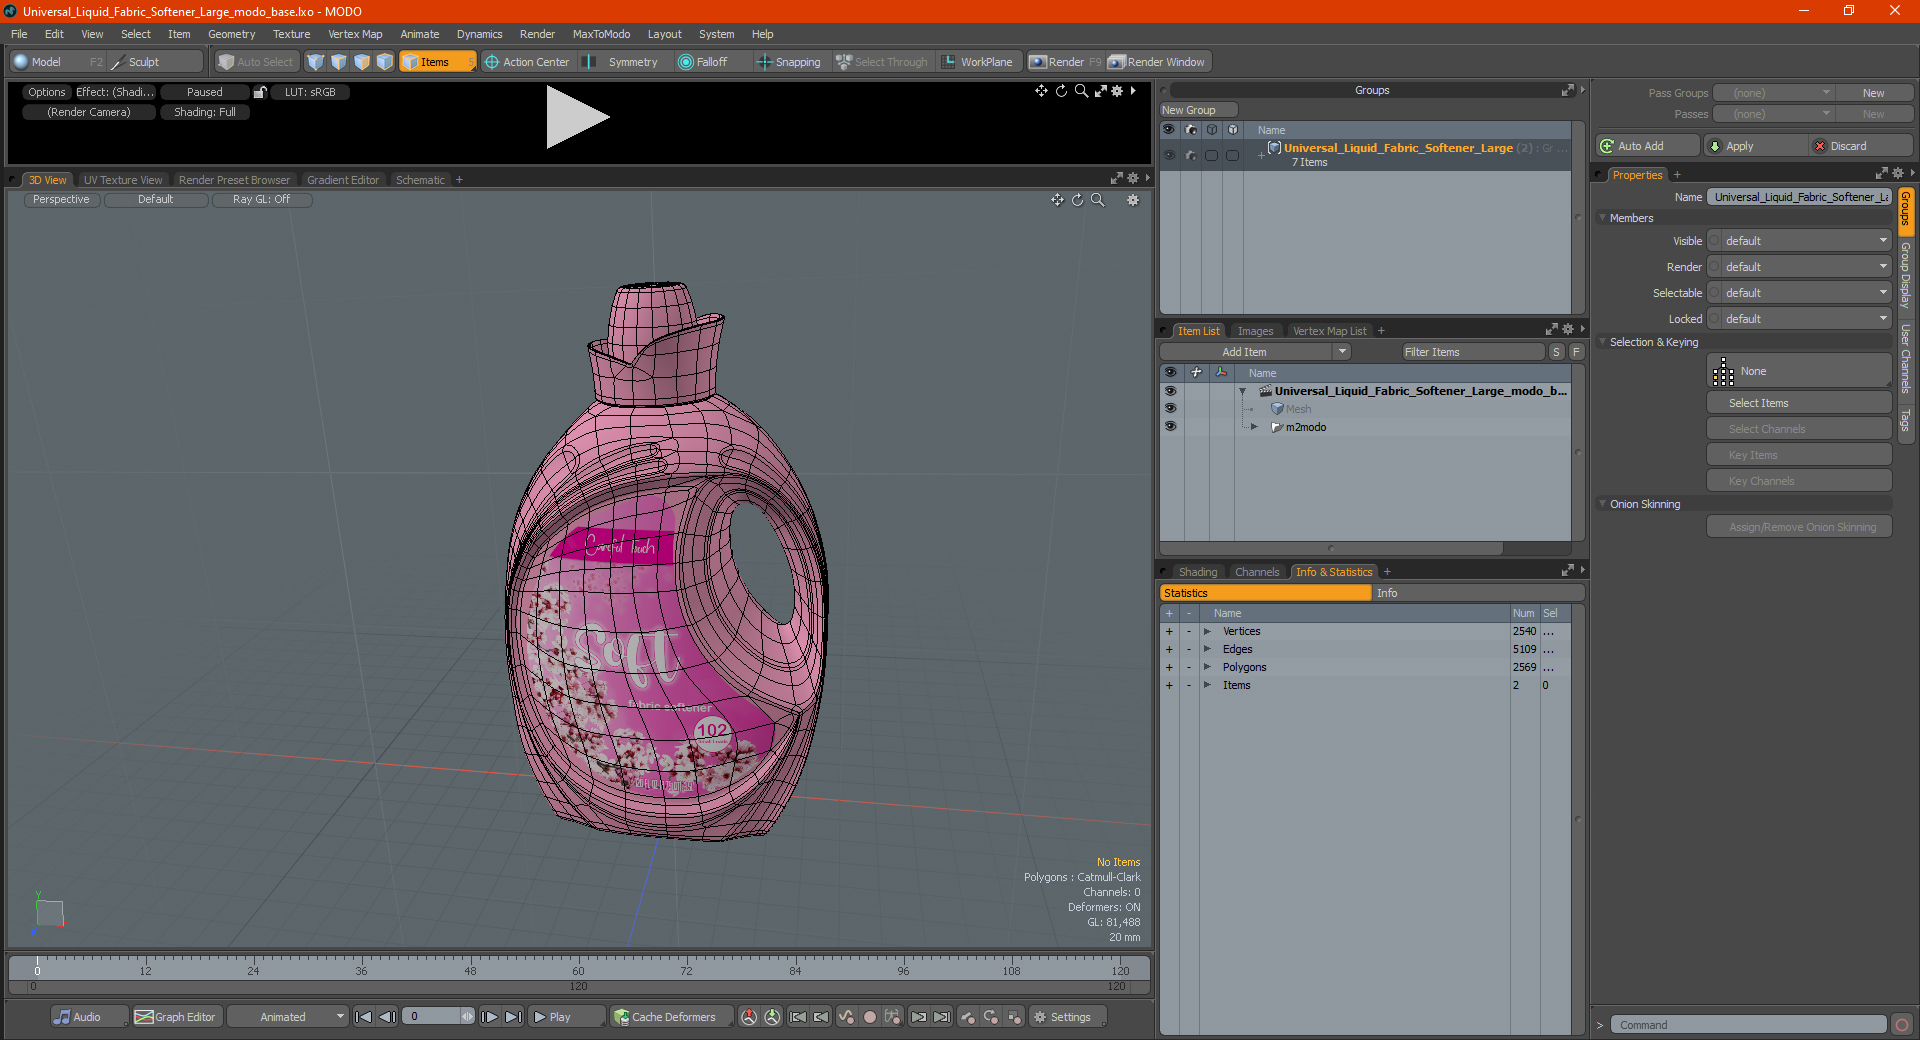The width and height of the screenshot is (1920, 1040).
Task: Toggle Paused state of render preview
Action: (205, 92)
